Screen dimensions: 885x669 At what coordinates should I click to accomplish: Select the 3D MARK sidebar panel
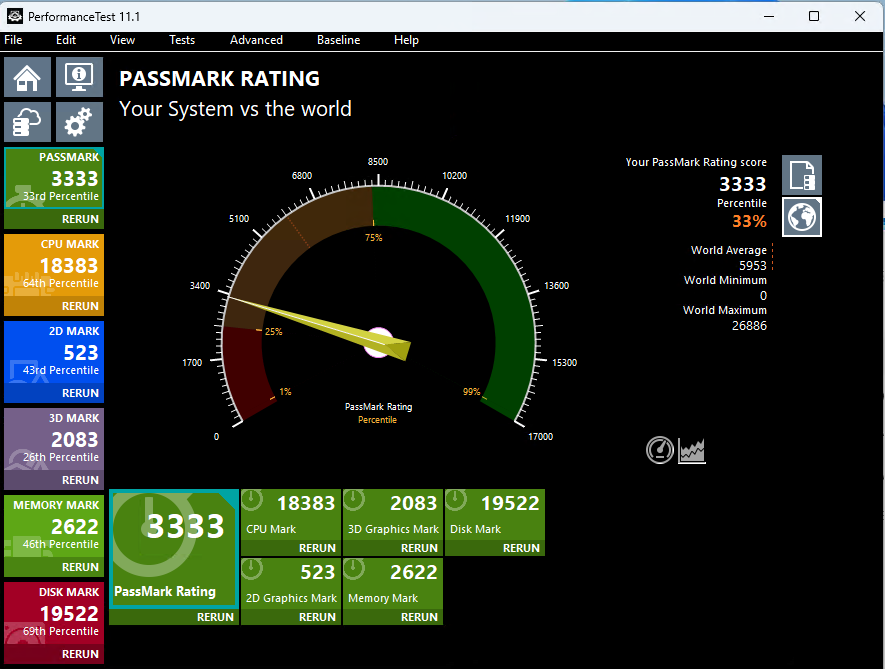point(54,436)
